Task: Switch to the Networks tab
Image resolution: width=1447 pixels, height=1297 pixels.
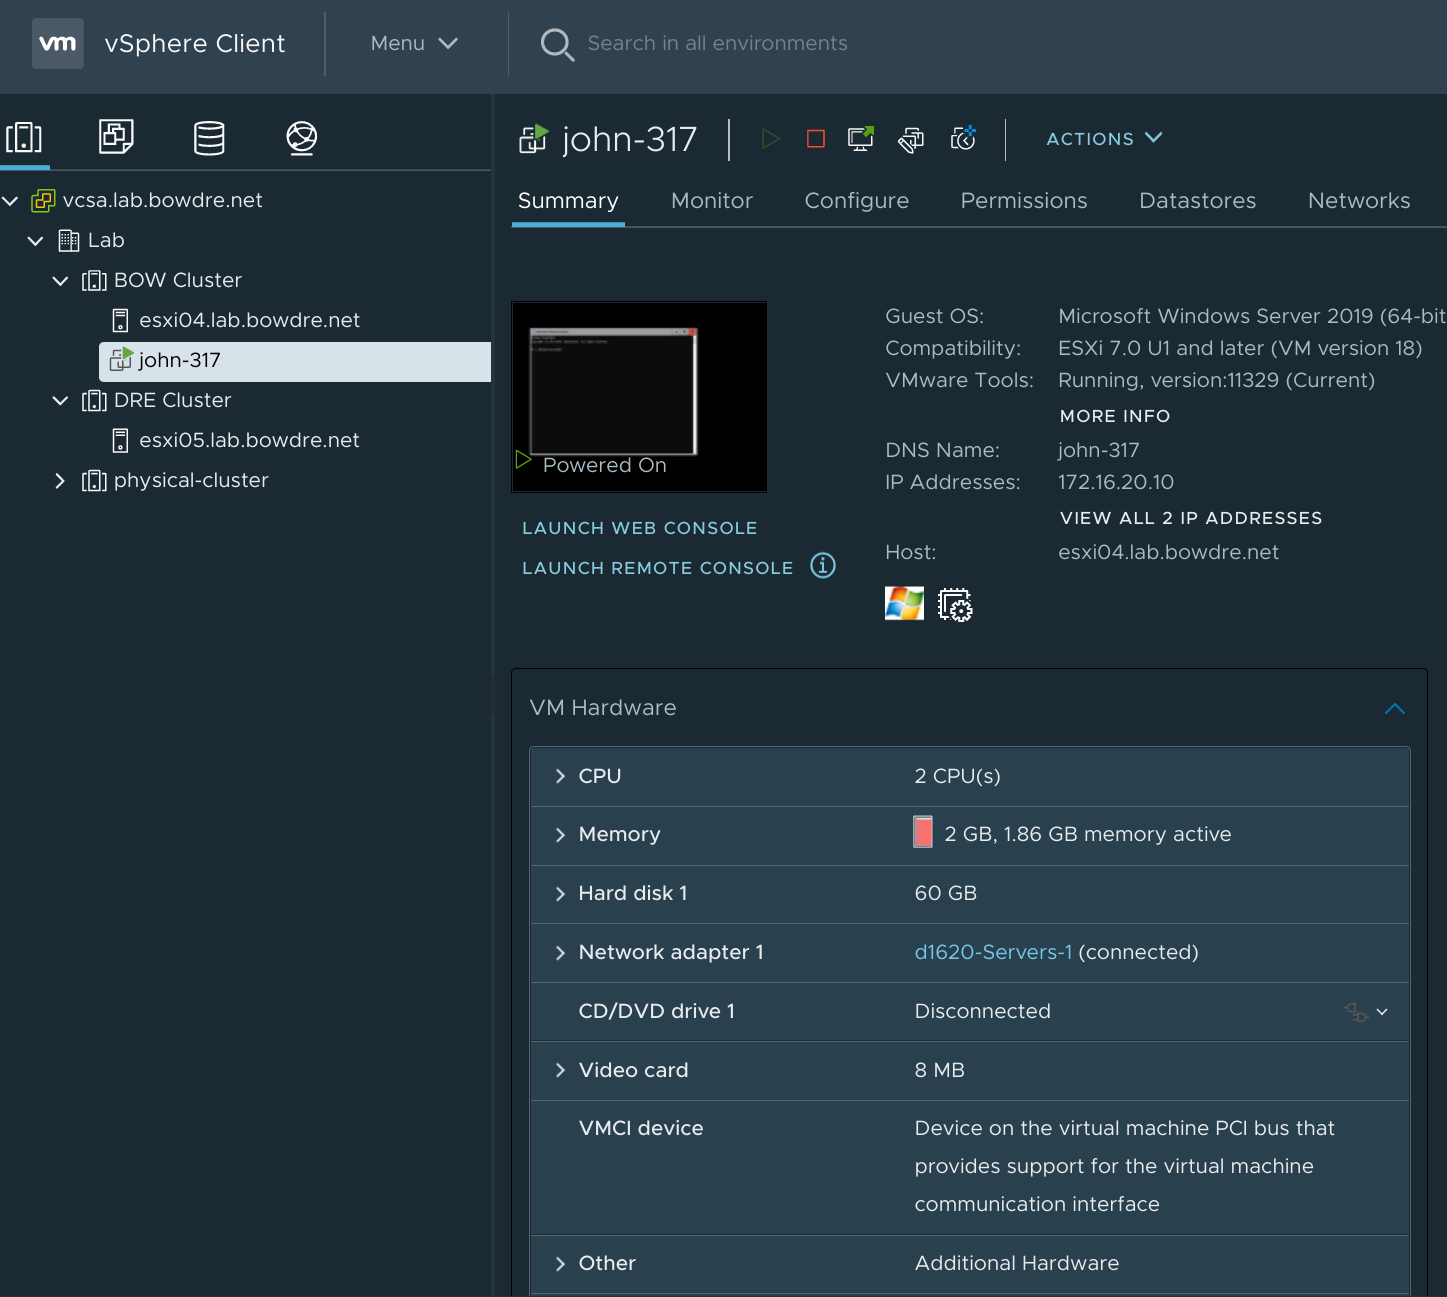Action: 1359,201
